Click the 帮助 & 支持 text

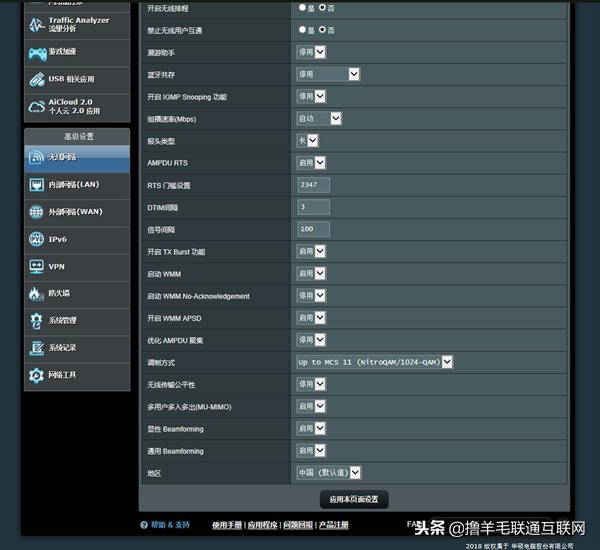[x=170, y=525]
